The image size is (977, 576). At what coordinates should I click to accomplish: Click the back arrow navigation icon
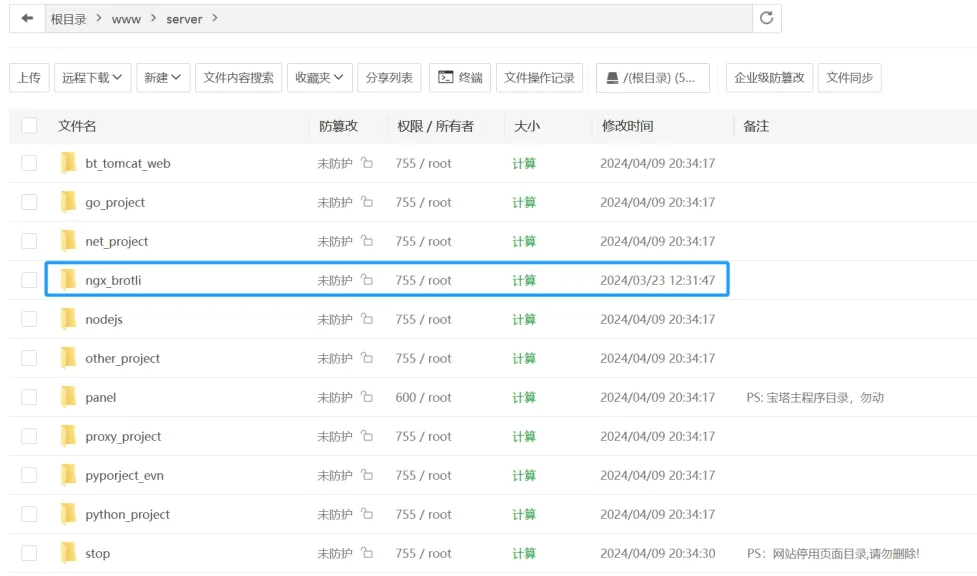point(27,19)
